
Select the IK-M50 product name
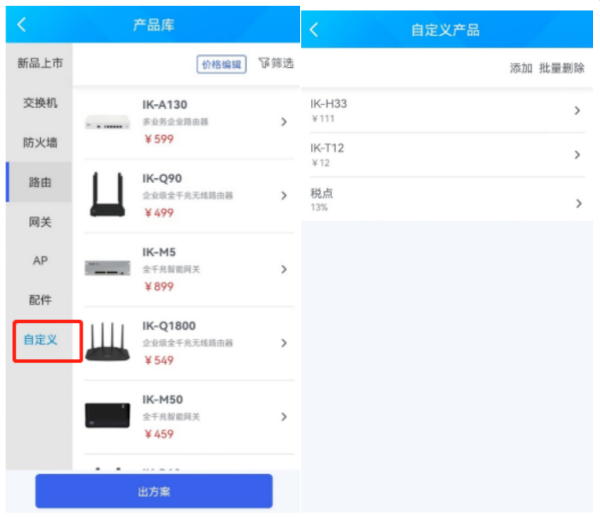162,400
